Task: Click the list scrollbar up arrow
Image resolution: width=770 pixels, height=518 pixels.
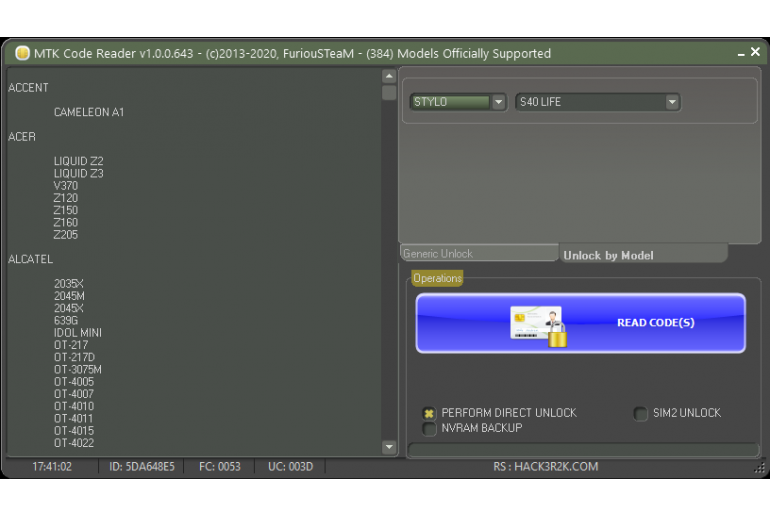Action: click(x=389, y=76)
